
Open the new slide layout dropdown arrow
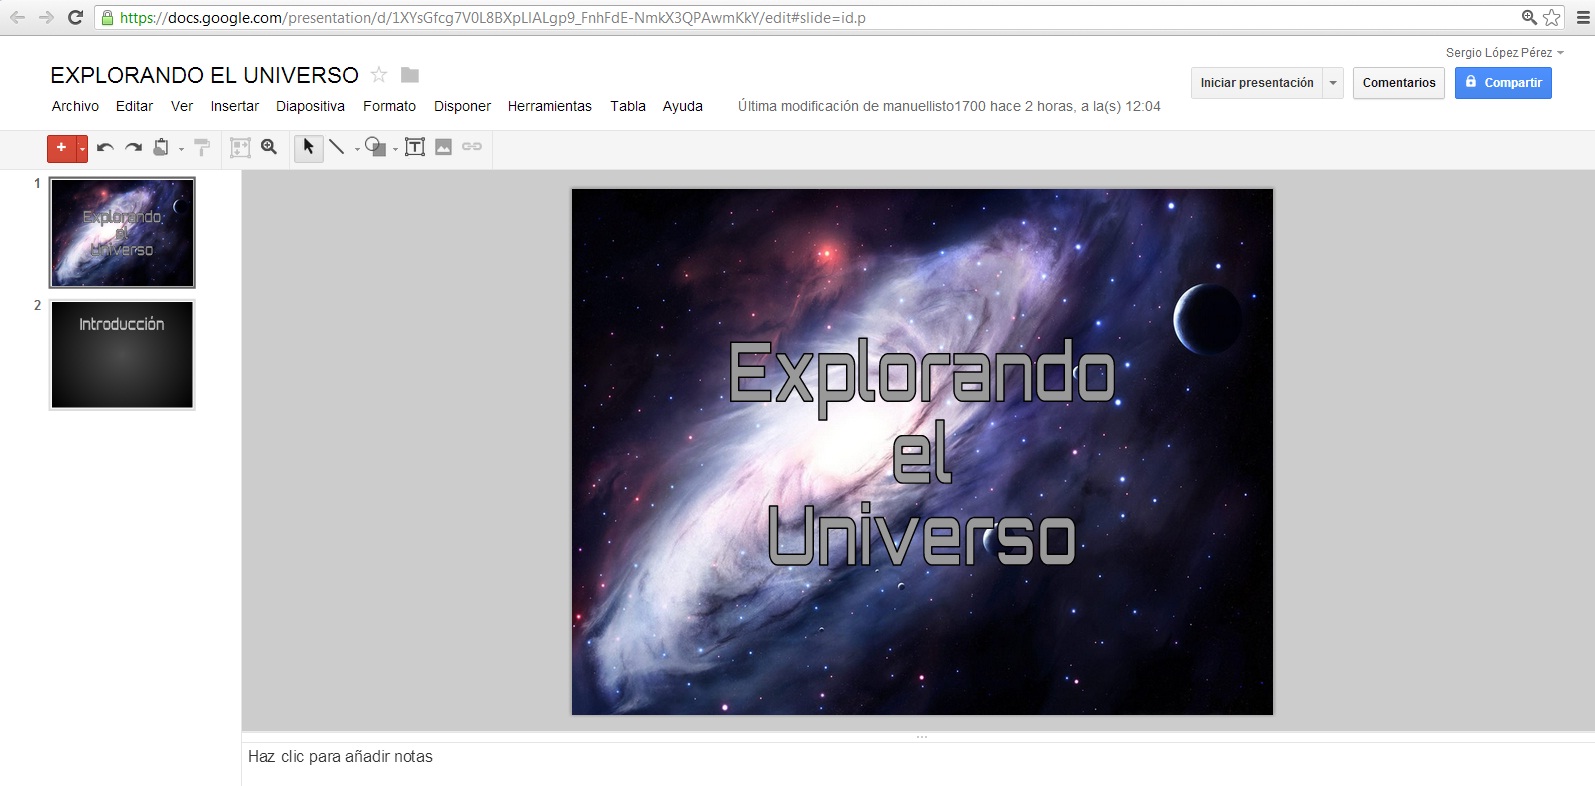[82, 148]
